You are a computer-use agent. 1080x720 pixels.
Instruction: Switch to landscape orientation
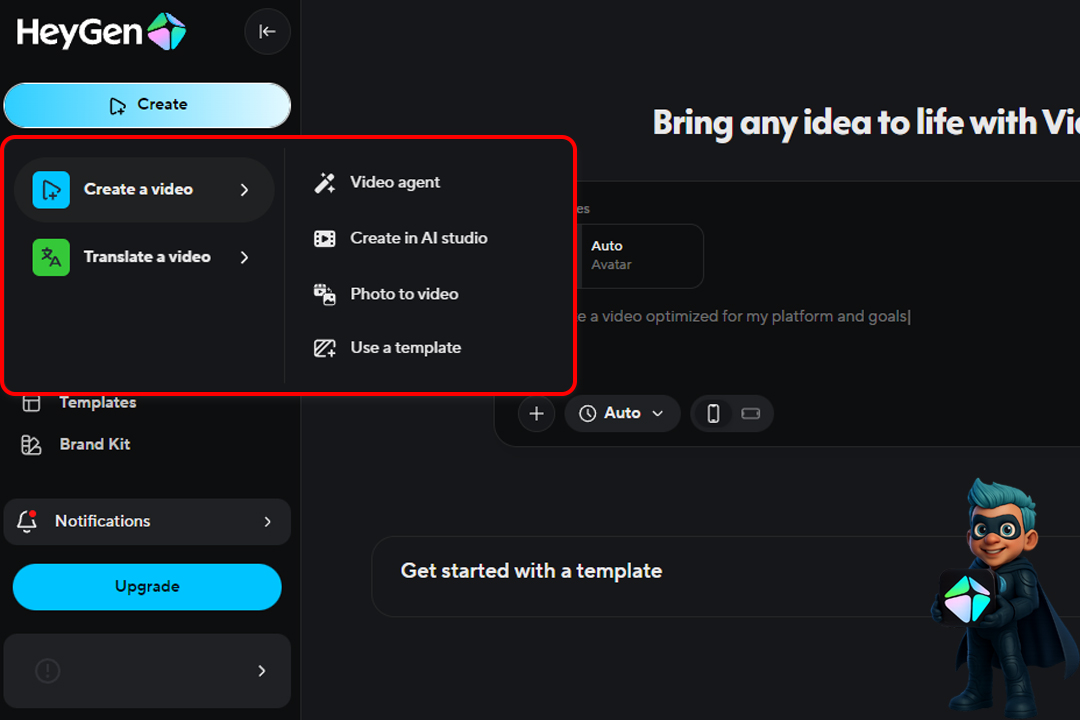point(750,413)
